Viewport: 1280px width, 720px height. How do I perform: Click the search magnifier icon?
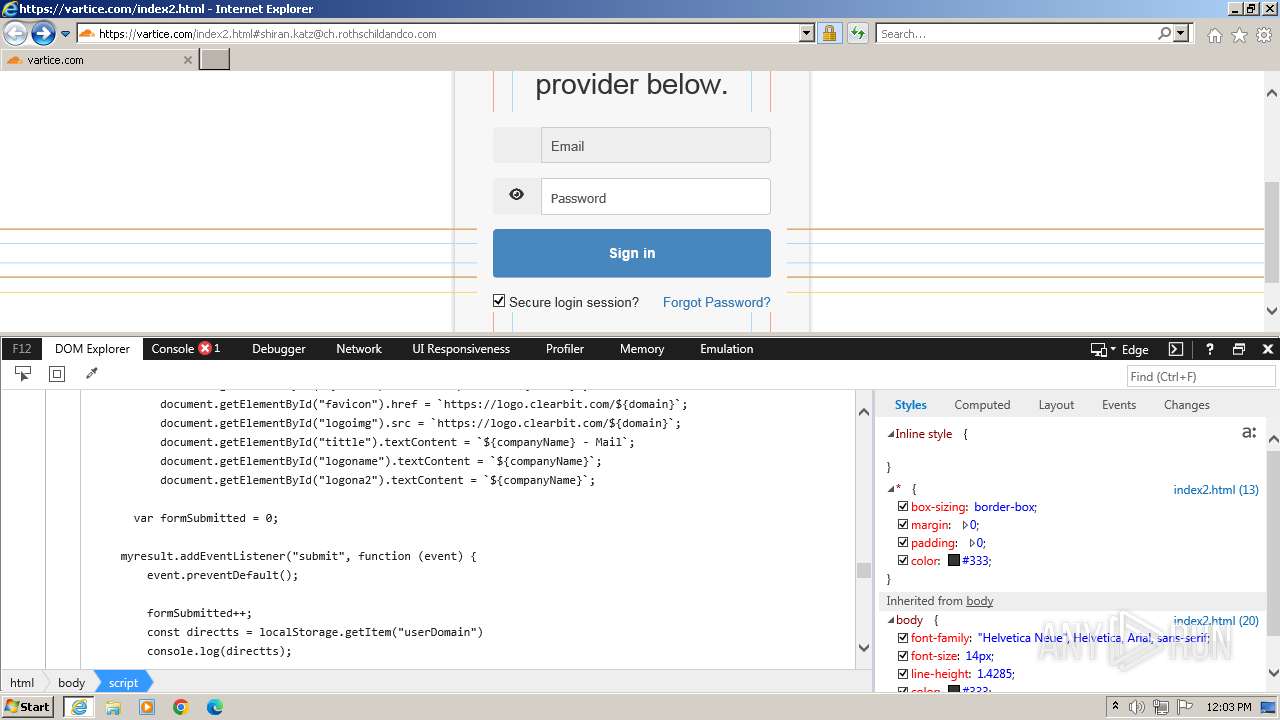point(1164,33)
